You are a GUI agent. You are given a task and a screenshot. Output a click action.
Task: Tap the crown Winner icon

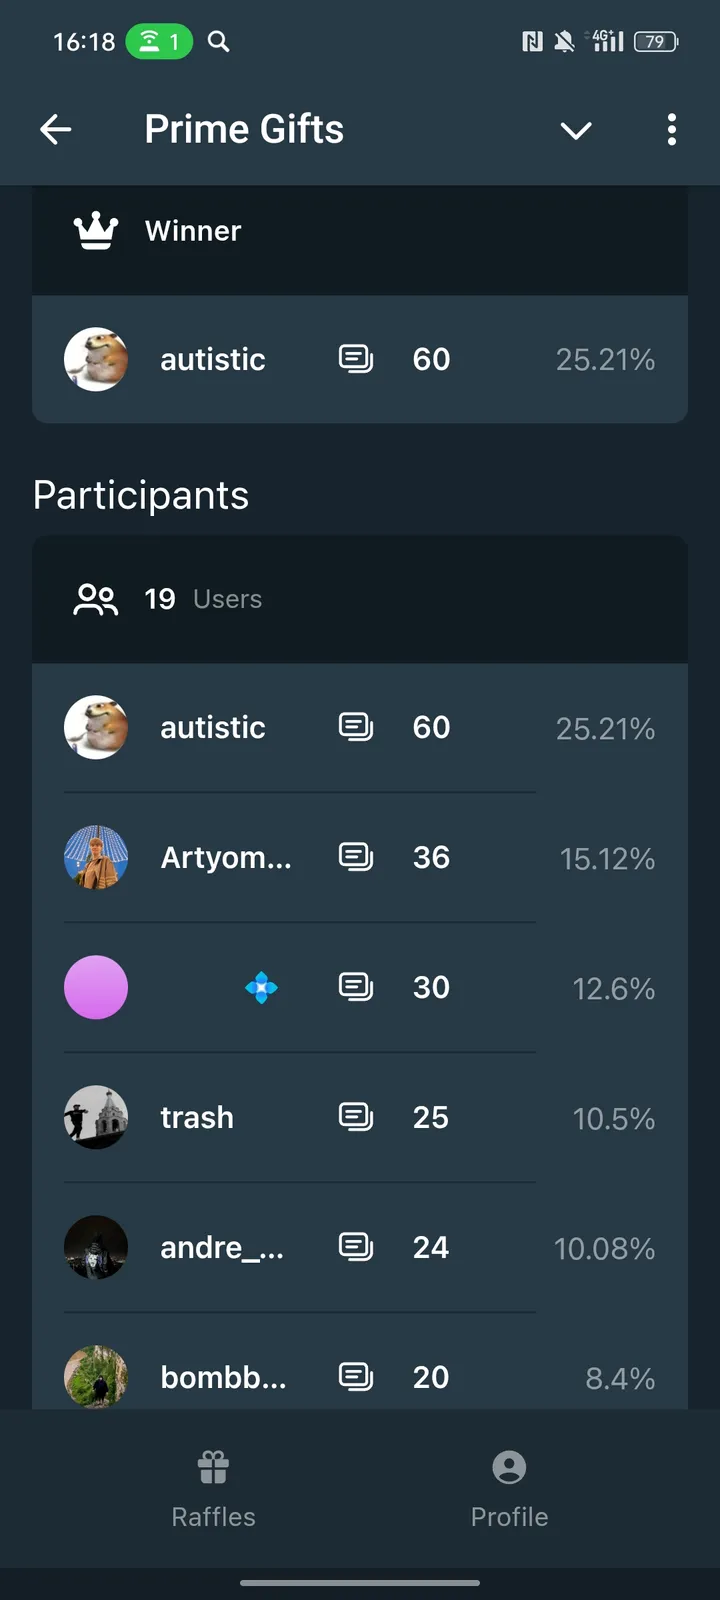point(96,231)
